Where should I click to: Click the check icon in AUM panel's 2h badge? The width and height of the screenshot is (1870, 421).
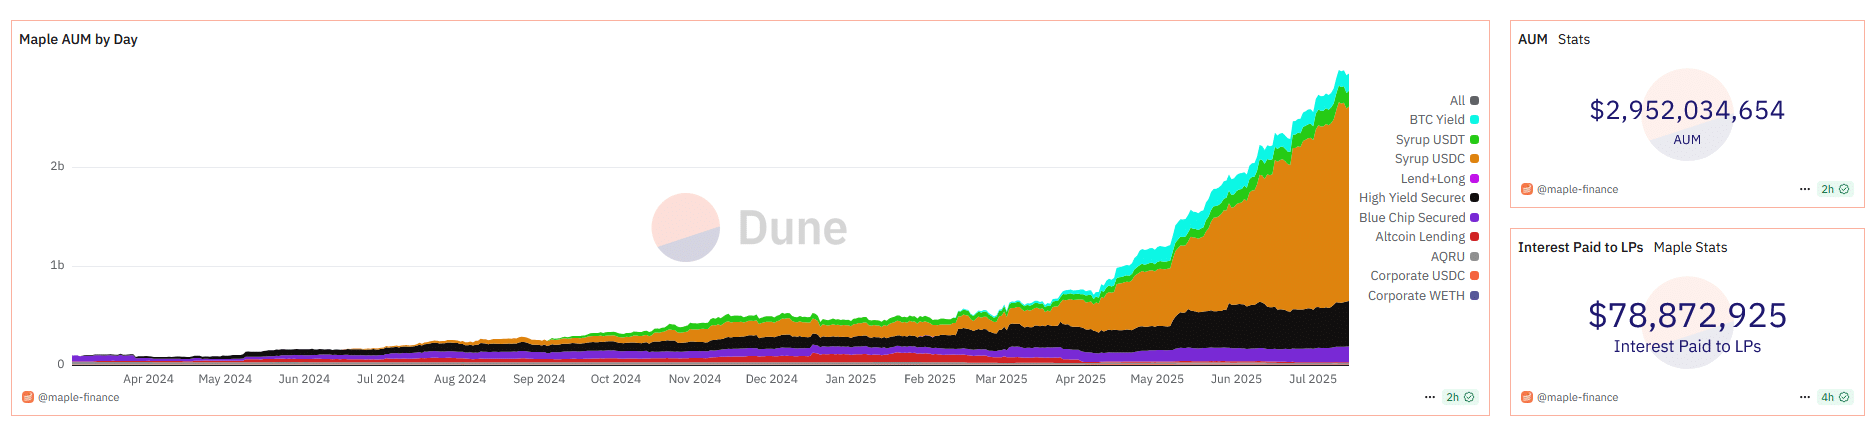tap(1844, 189)
